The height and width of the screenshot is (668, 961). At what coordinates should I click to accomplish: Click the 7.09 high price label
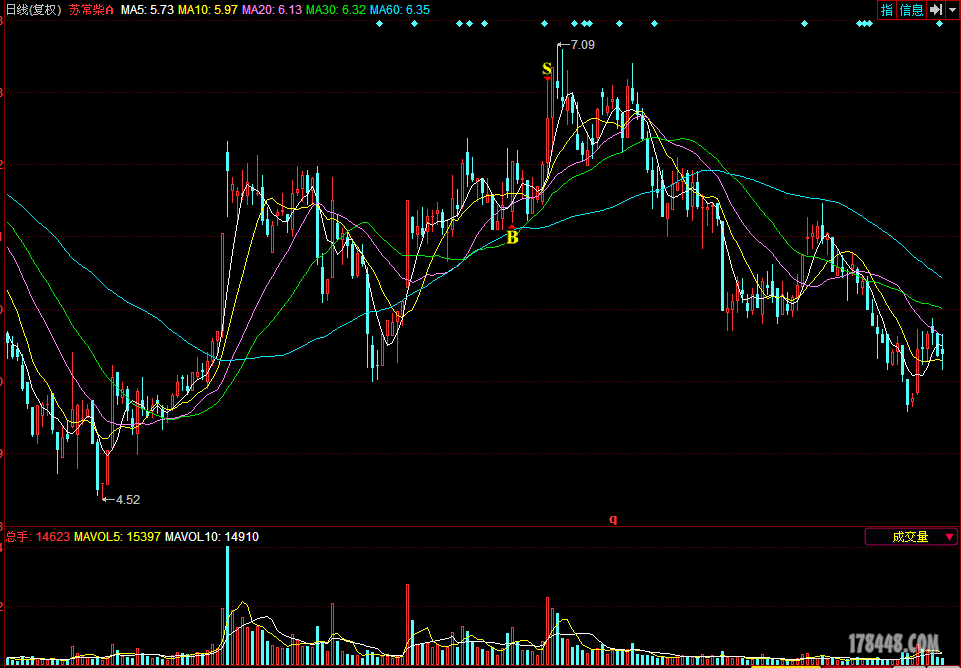click(x=582, y=45)
